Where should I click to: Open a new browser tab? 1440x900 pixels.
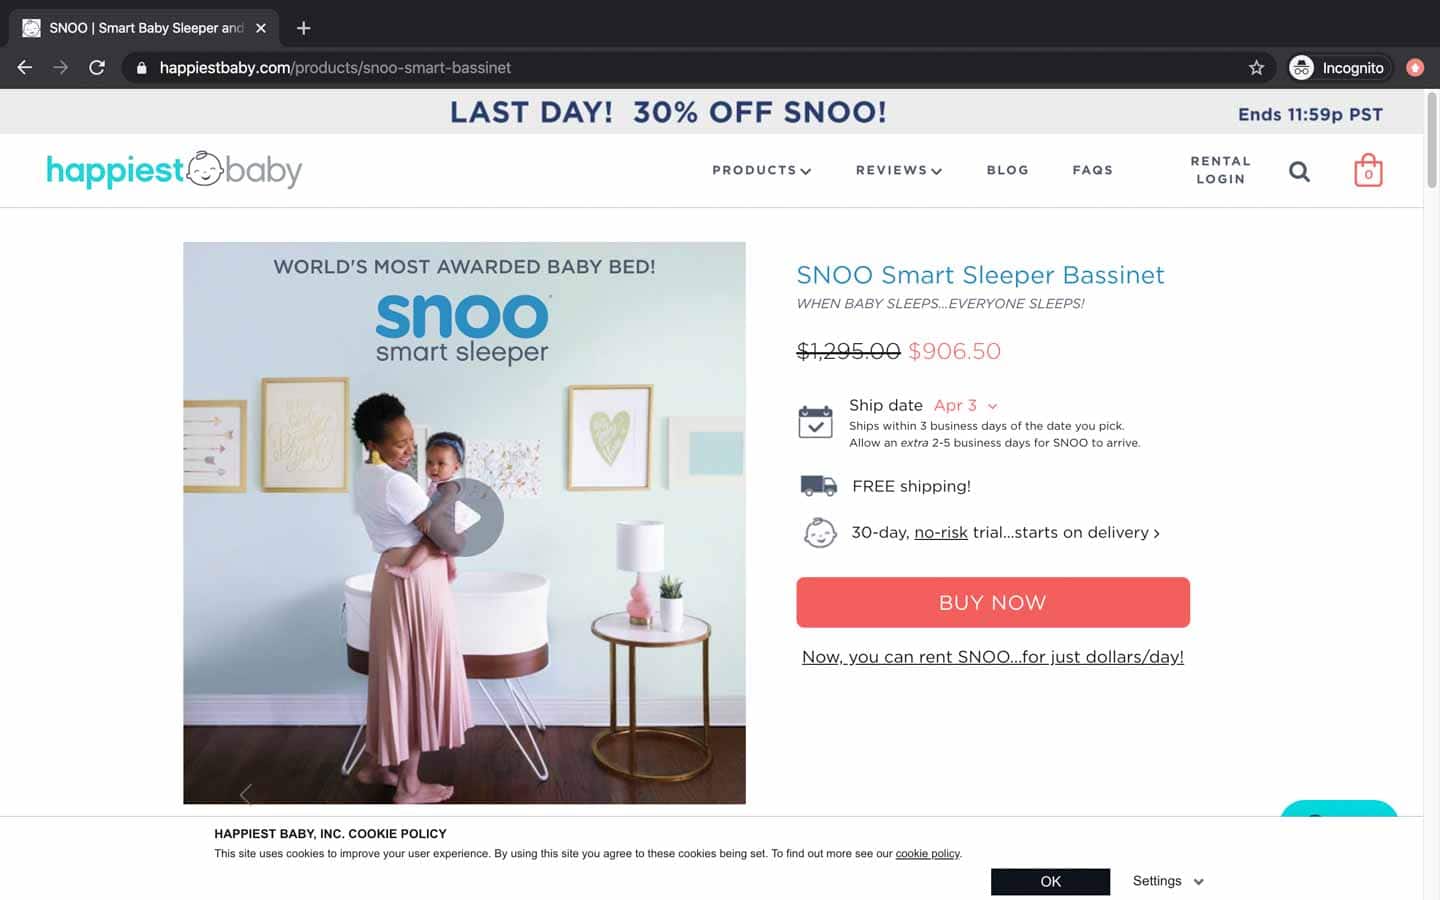[x=304, y=28]
